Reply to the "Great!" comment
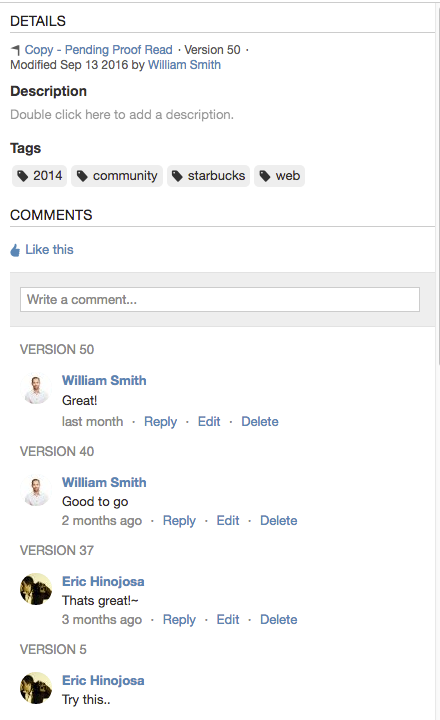Image resolution: width=440 pixels, height=720 pixels. click(160, 422)
